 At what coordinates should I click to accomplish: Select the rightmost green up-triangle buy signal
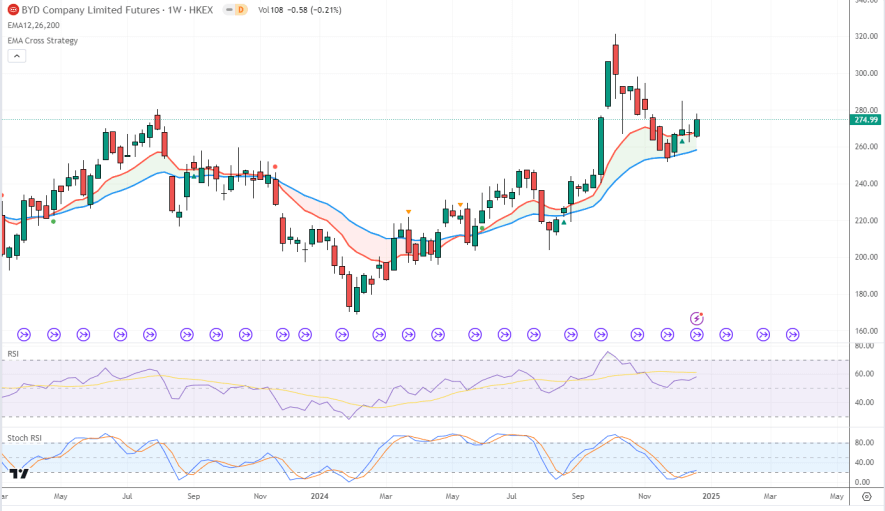pos(682,141)
